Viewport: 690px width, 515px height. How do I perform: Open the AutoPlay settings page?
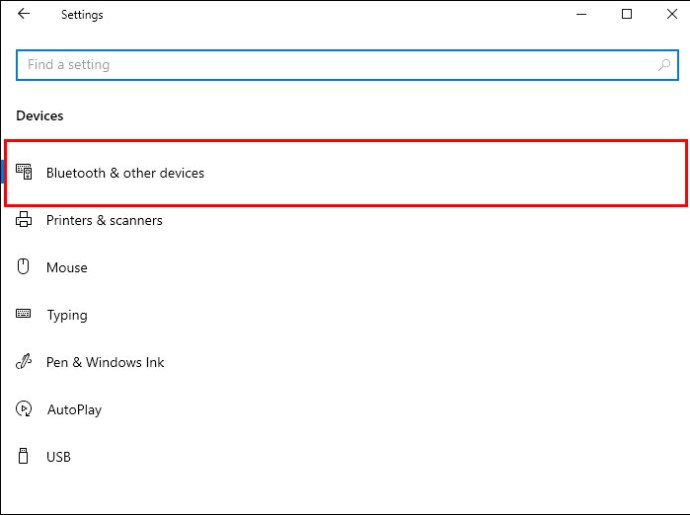click(74, 409)
